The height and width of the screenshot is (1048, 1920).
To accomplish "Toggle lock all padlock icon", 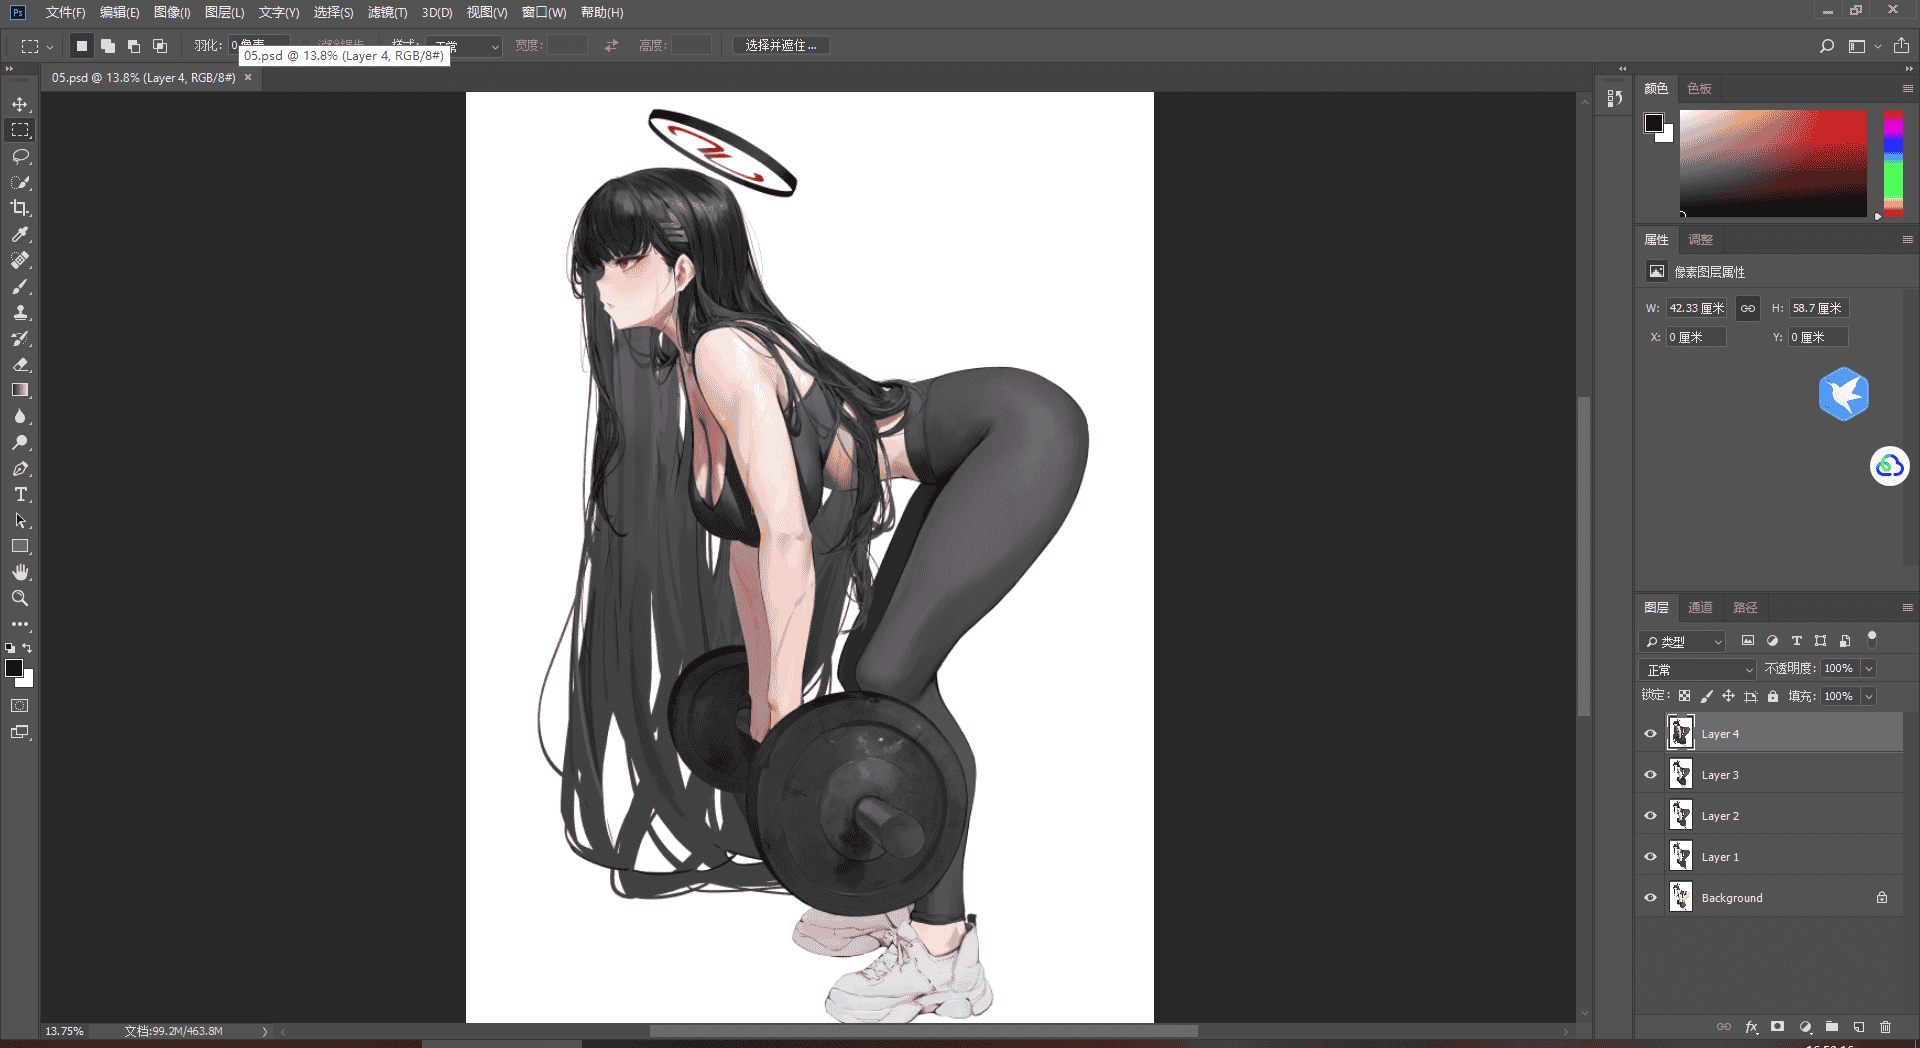I will point(1773,696).
